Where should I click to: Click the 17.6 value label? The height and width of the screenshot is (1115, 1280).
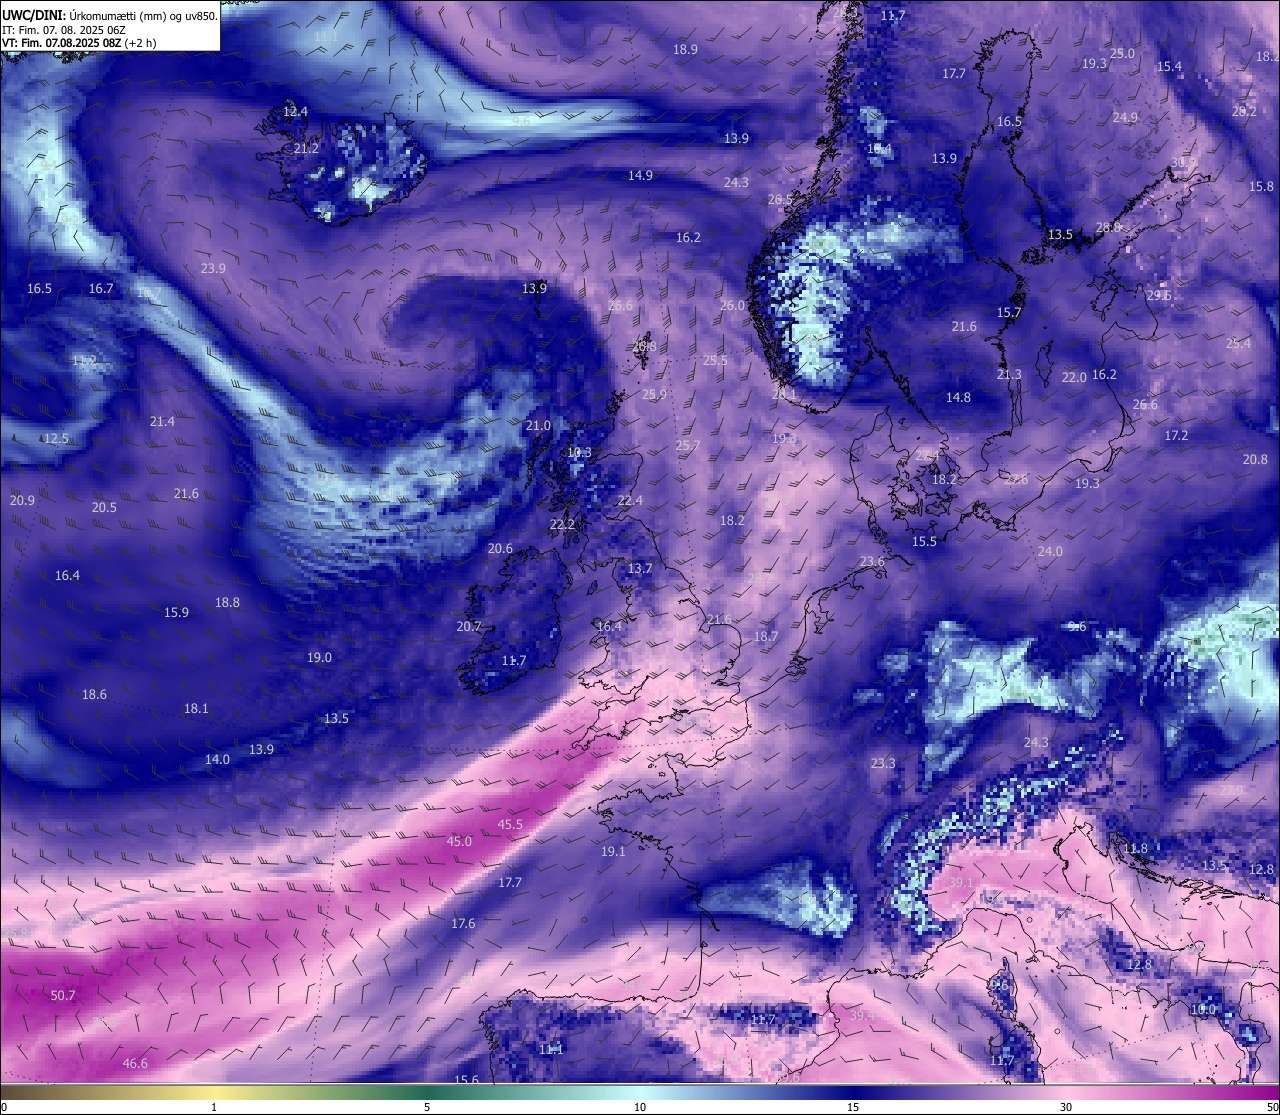tap(463, 924)
